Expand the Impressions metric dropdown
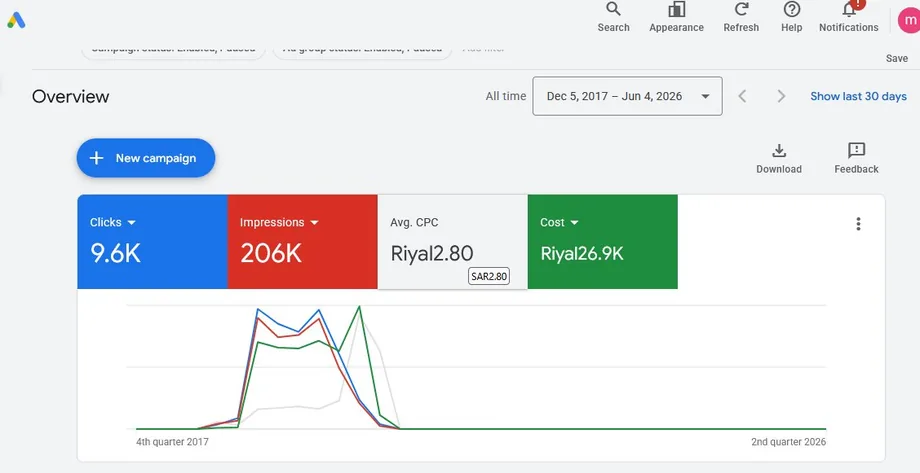920x473 pixels. (279, 222)
